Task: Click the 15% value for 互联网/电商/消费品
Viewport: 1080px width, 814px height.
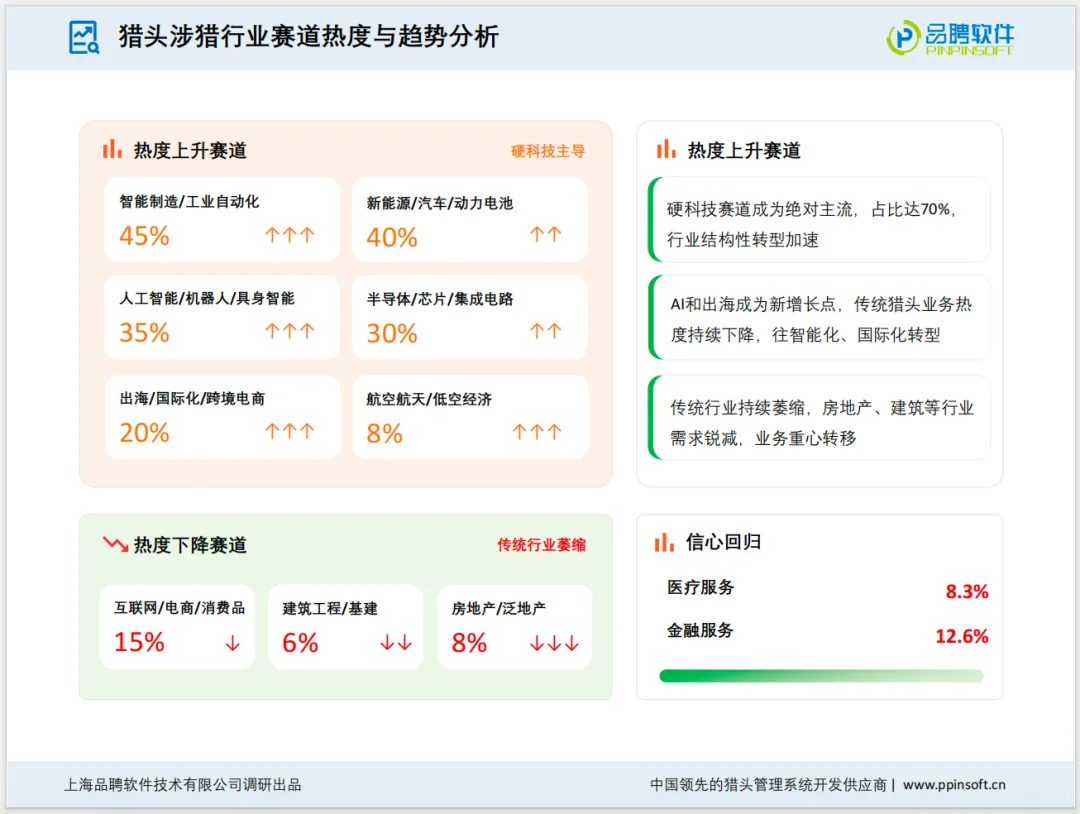Action: 139,642
